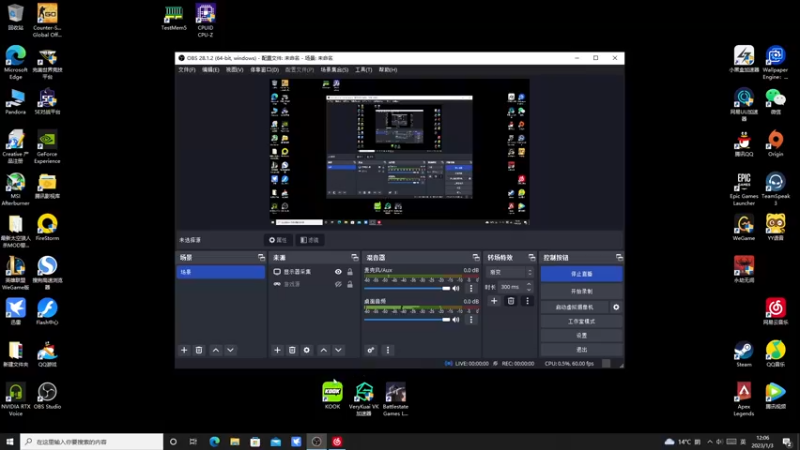Click the 300 ms duration stepper arrows

(529, 287)
